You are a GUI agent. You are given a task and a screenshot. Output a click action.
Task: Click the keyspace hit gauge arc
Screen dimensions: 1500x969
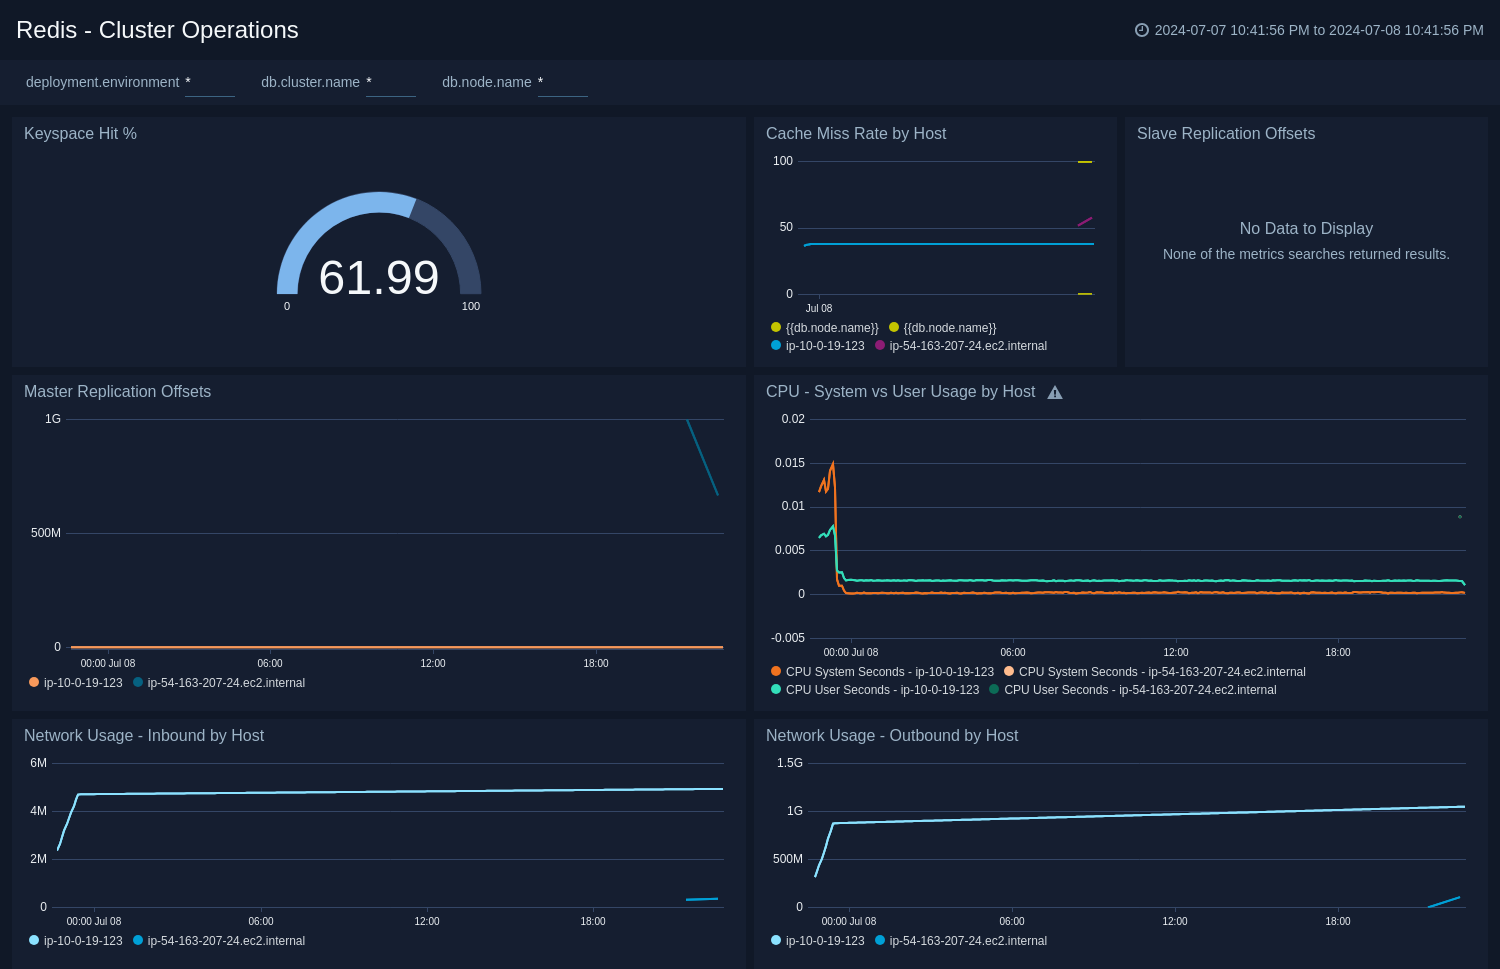tap(379, 203)
